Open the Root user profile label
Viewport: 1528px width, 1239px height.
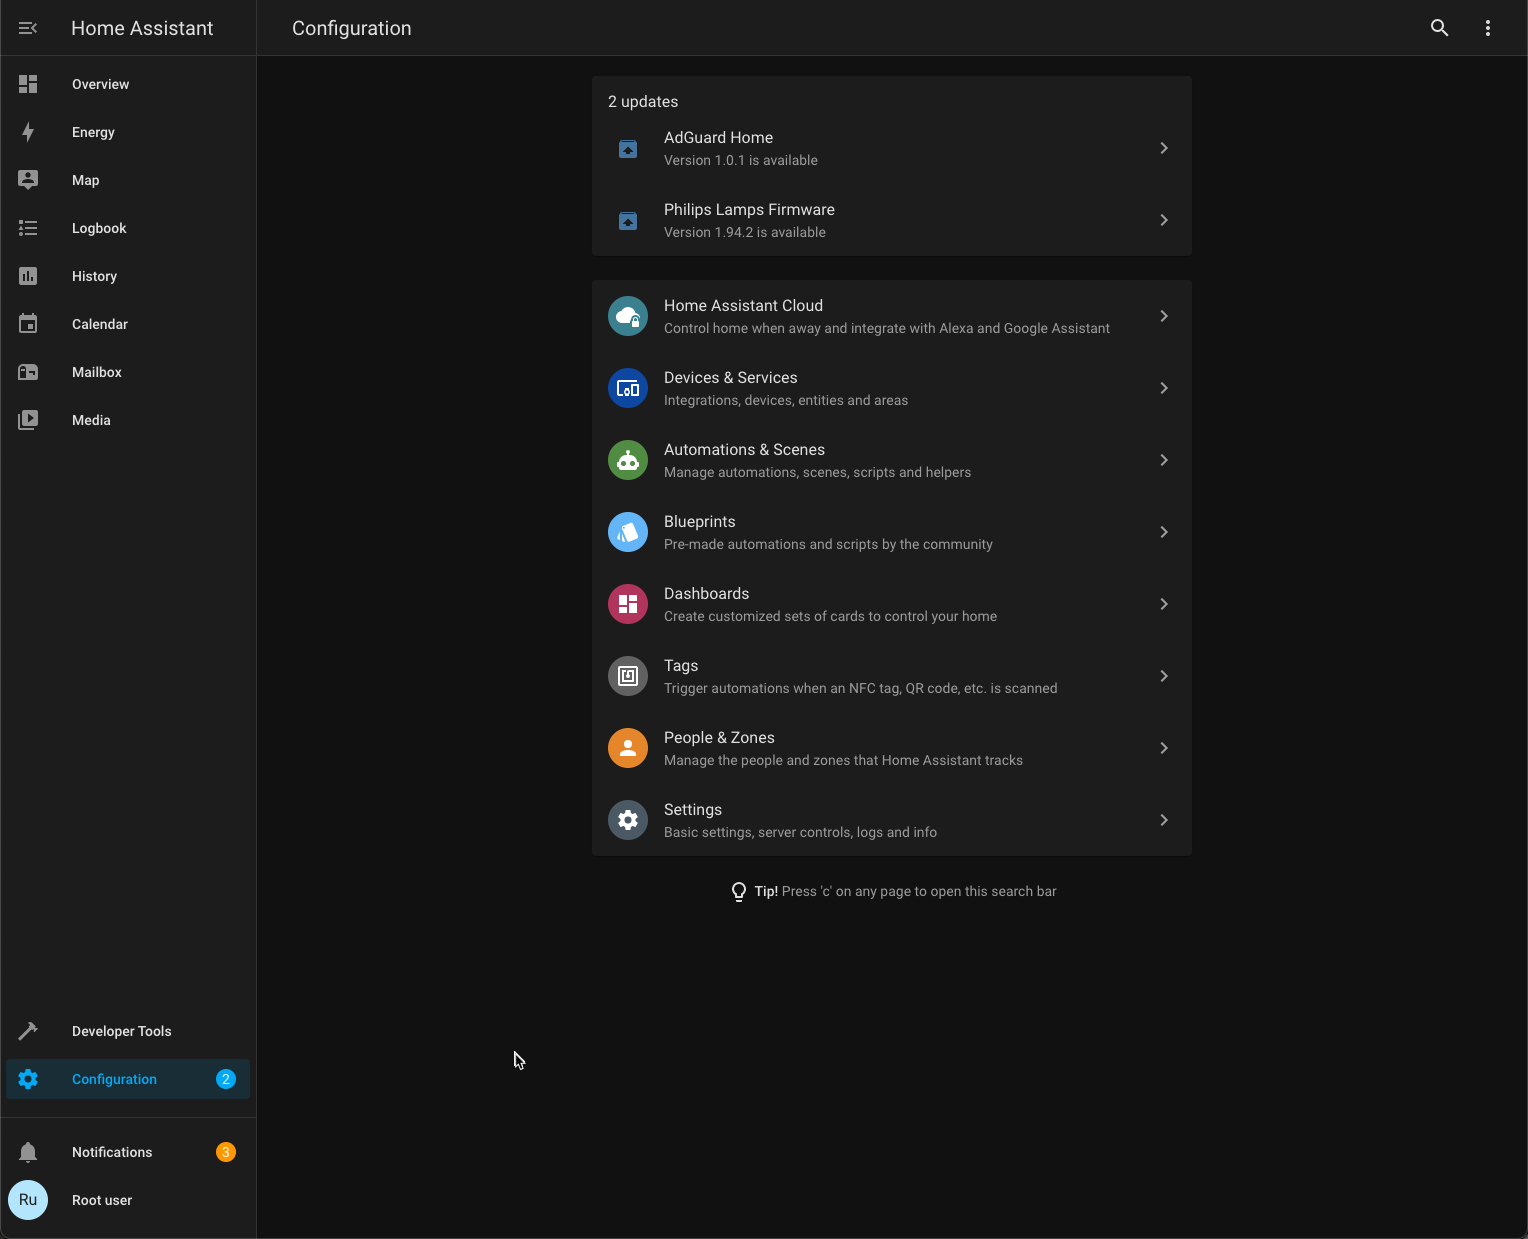pyautogui.click(x=102, y=1200)
